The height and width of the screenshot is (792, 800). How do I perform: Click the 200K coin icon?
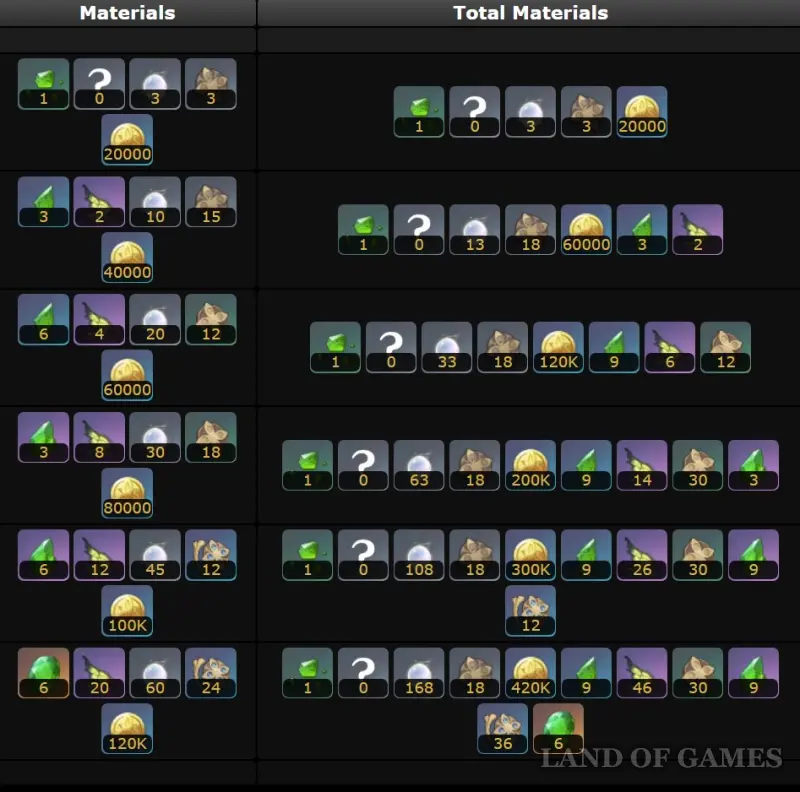coord(531,465)
